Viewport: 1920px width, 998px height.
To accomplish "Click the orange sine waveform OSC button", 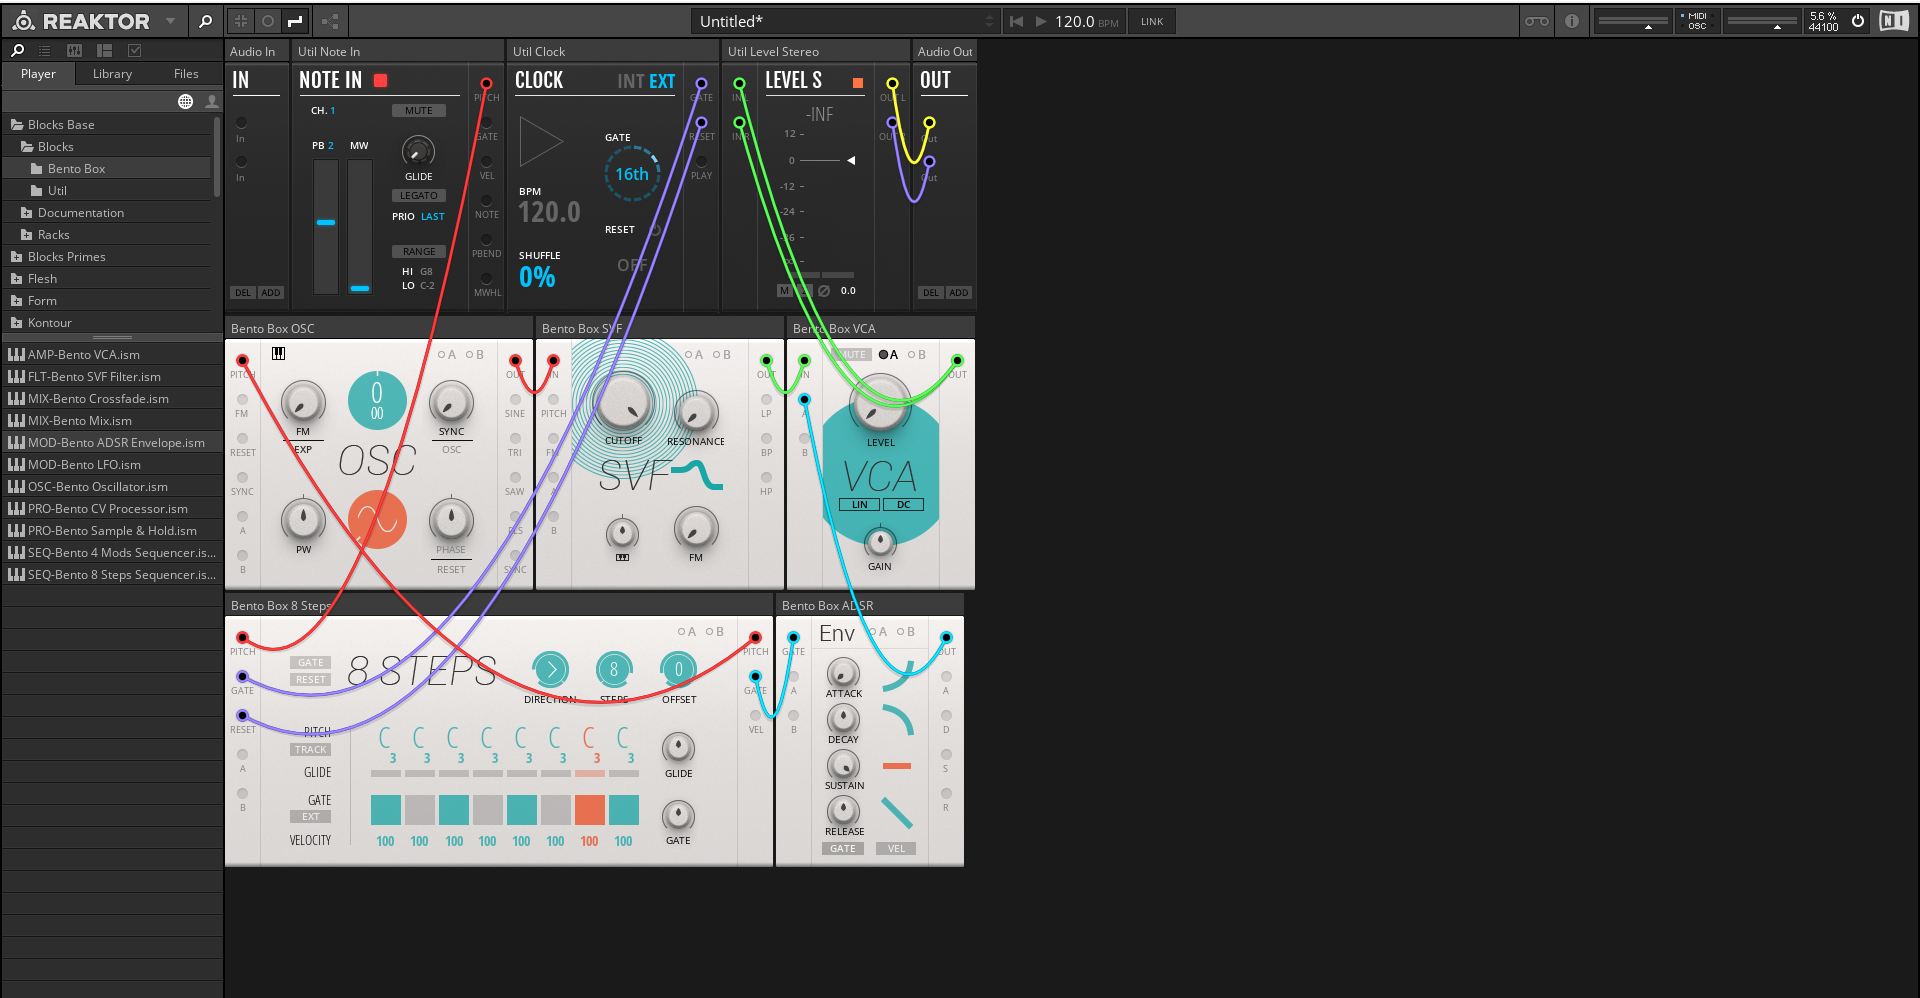I will click(x=377, y=519).
